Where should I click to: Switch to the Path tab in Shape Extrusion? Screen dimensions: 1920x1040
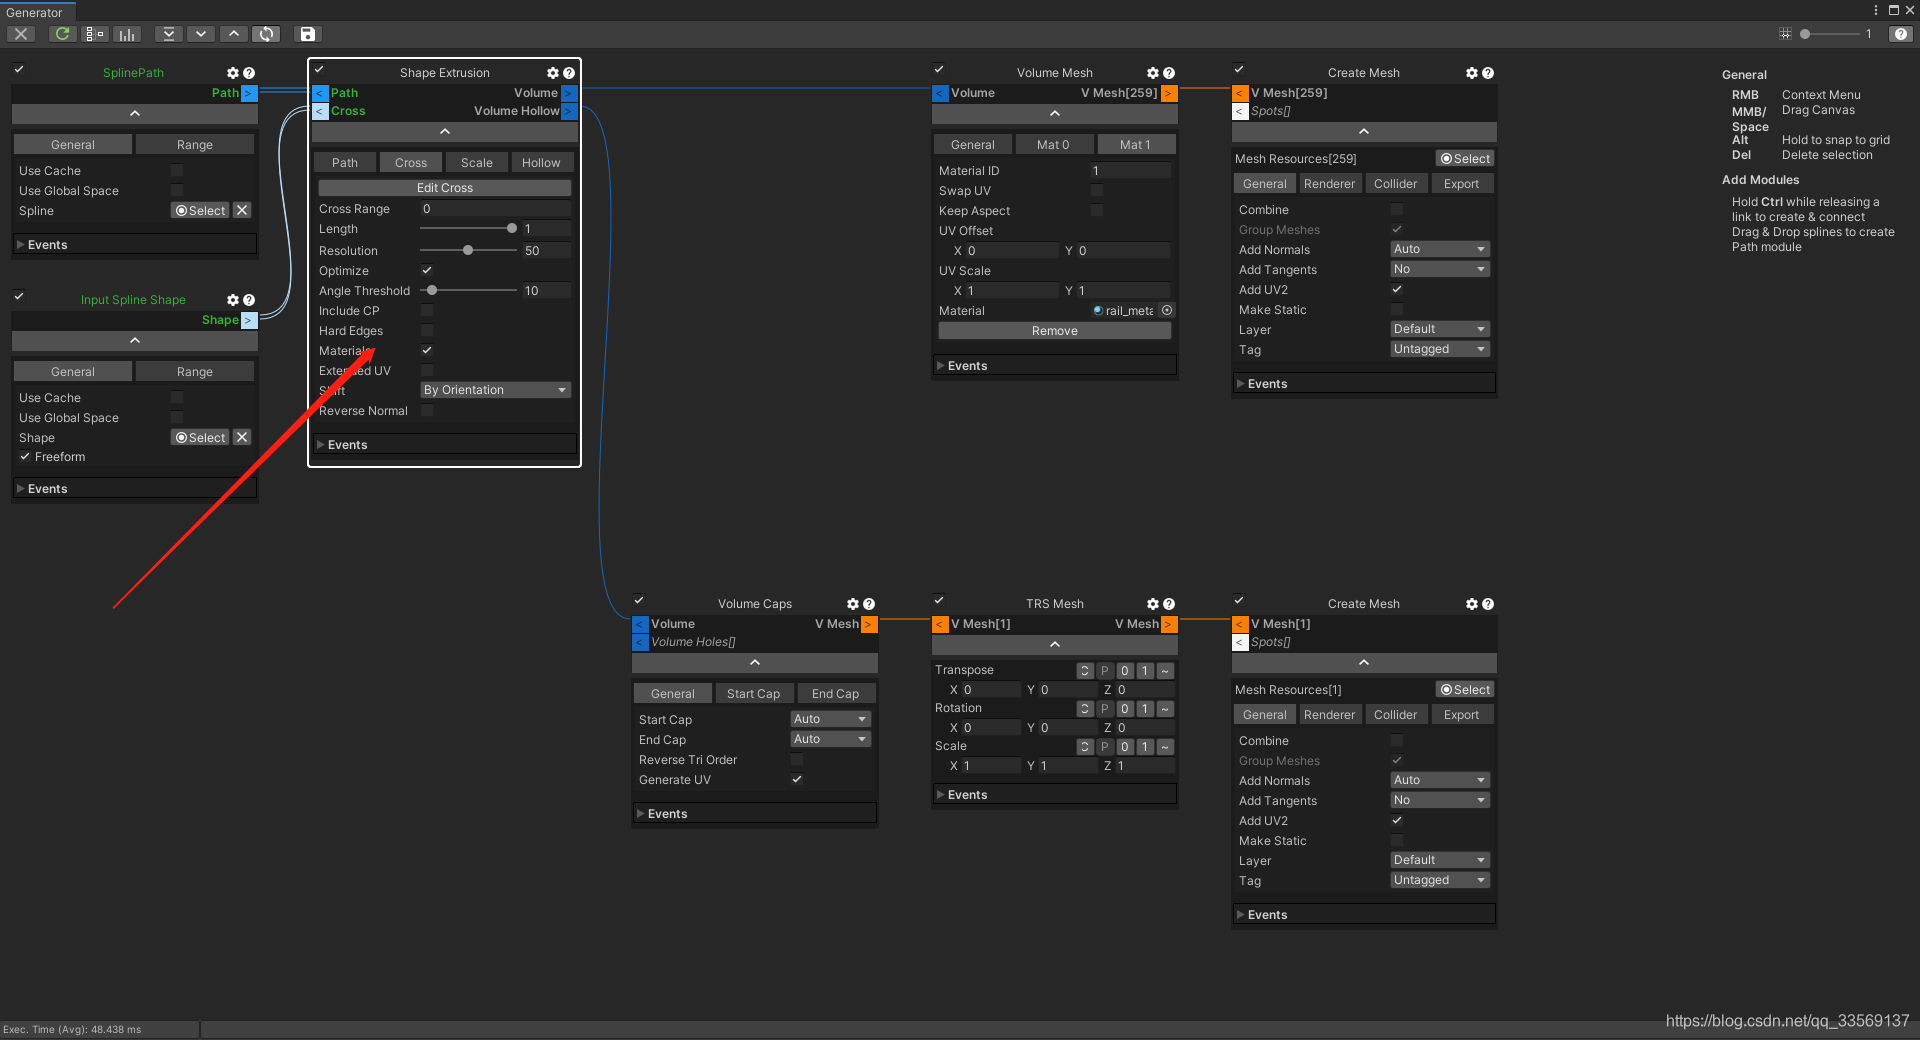(345, 163)
